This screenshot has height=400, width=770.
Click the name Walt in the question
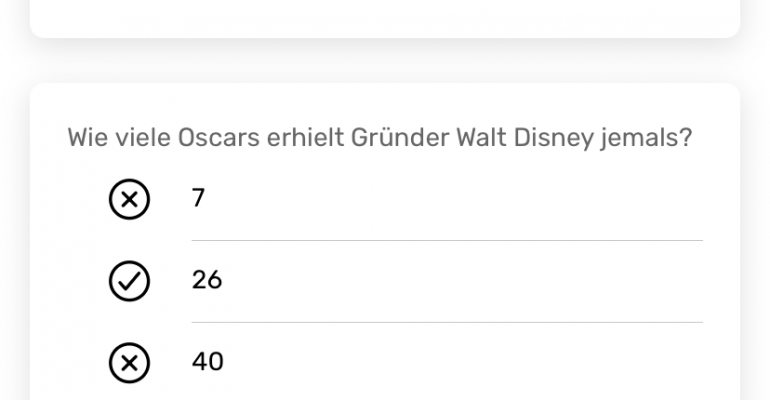tap(481, 137)
